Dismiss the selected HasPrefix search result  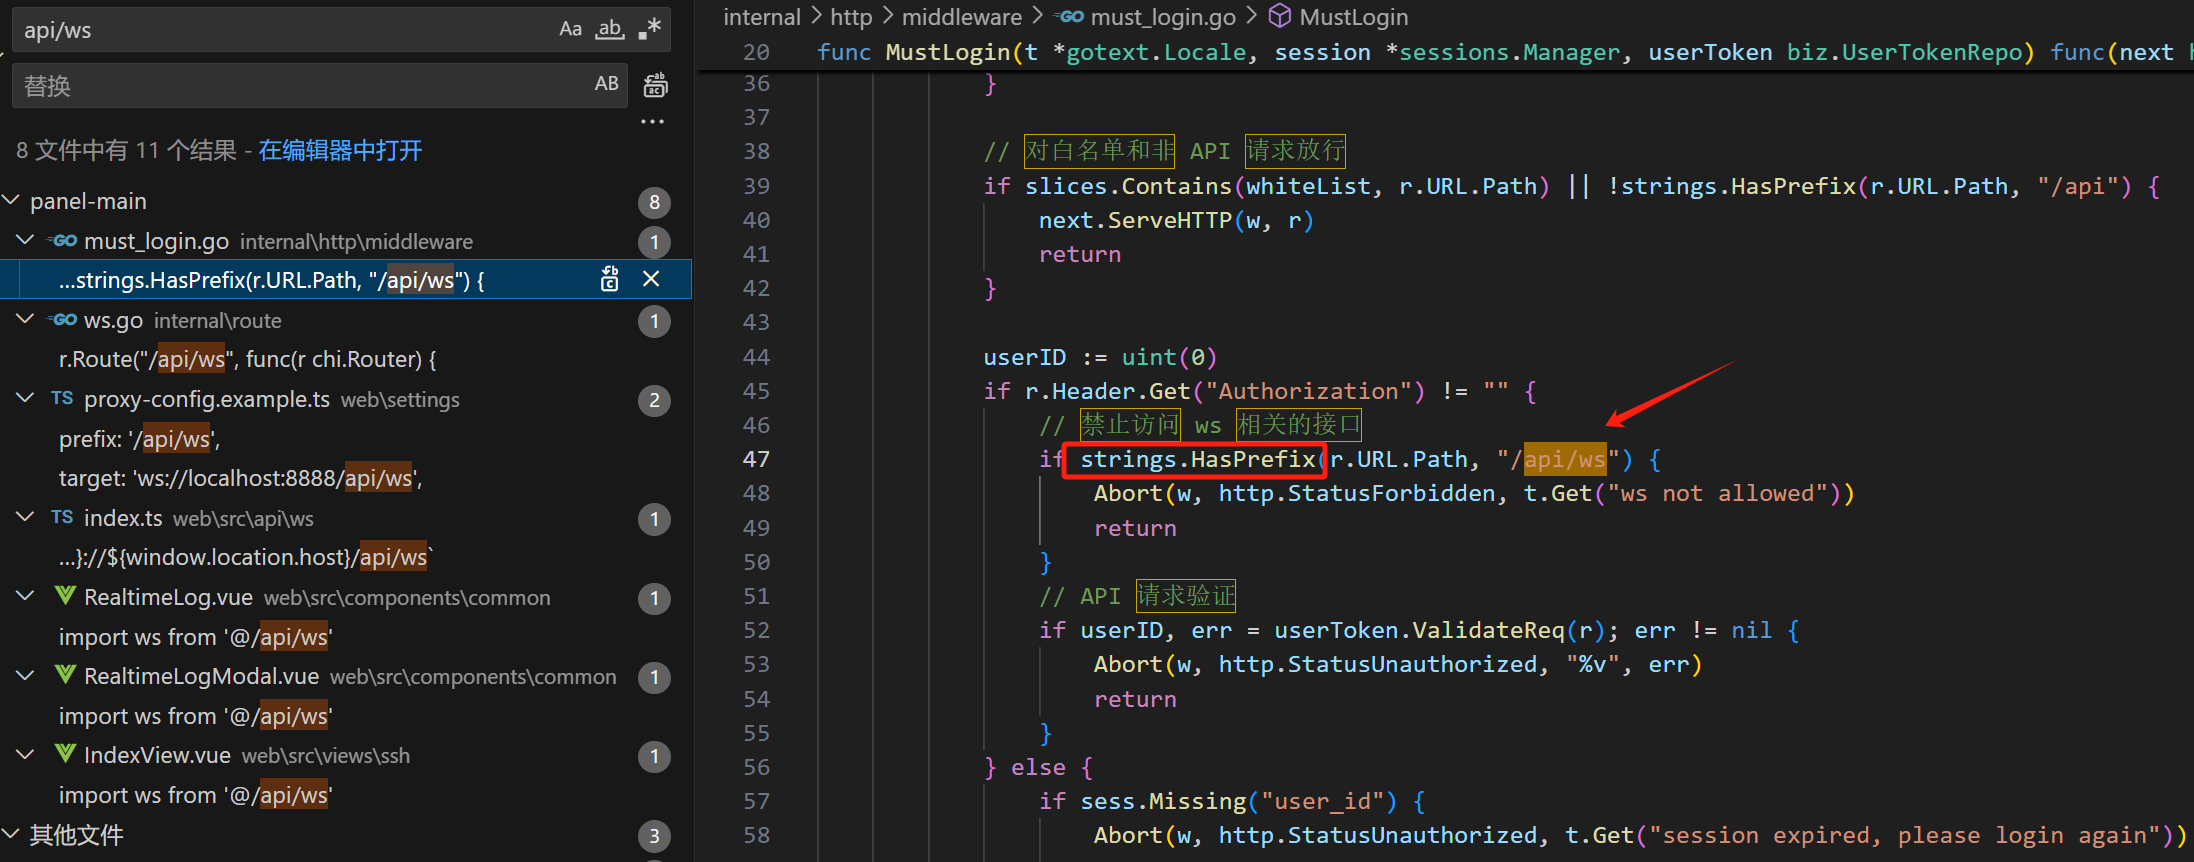(651, 279)
